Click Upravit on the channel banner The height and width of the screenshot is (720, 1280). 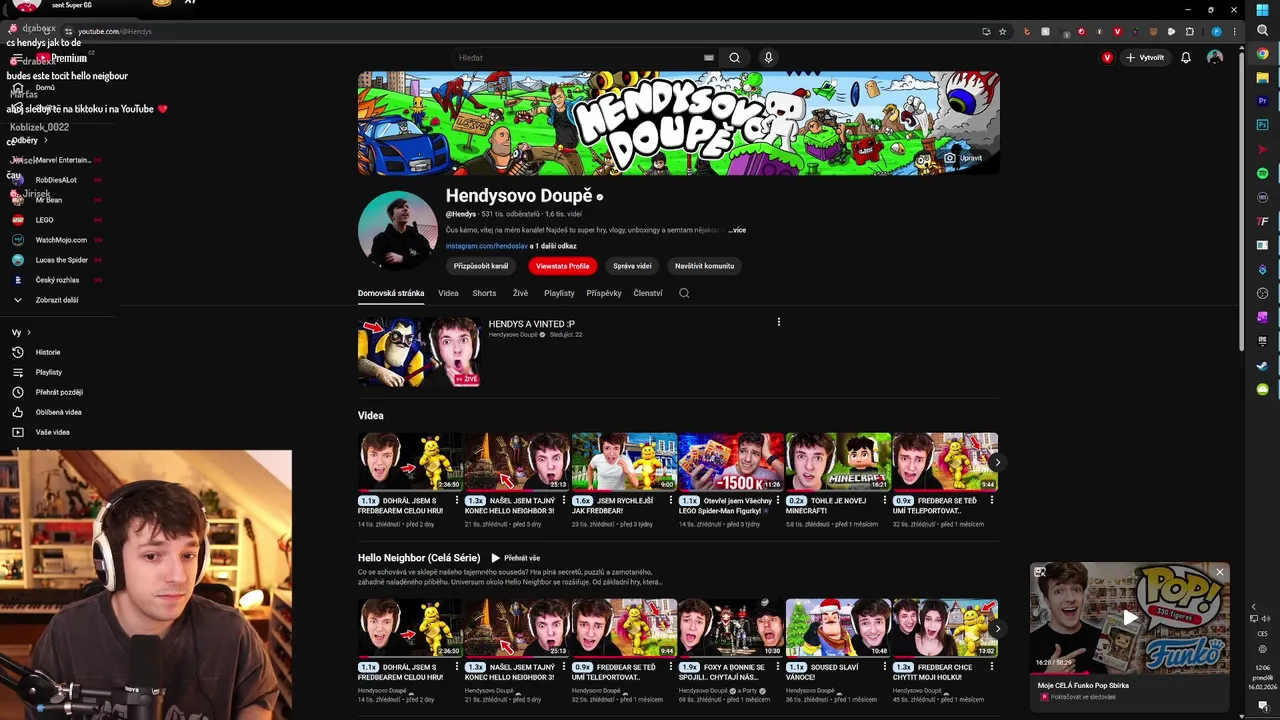click(x=964, y=158)
